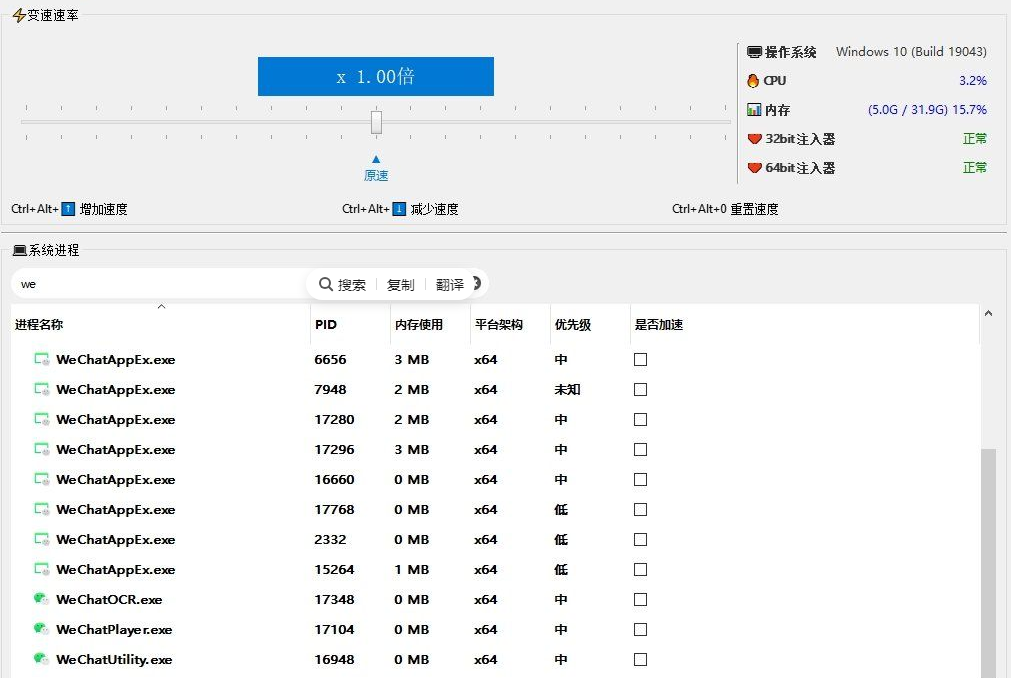The image size is (1011, 678).
Task: Toggle acceleration checkbox for PID 17296
Action: pos(640,449)
